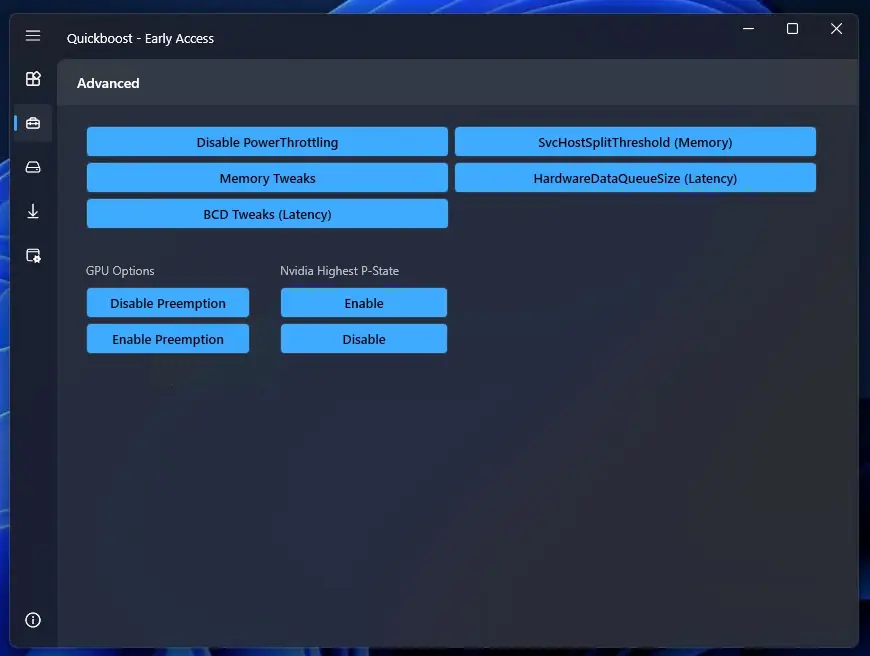Run Memory Tweaks
The width and height of the screenshot is (870, 656).
267,178
